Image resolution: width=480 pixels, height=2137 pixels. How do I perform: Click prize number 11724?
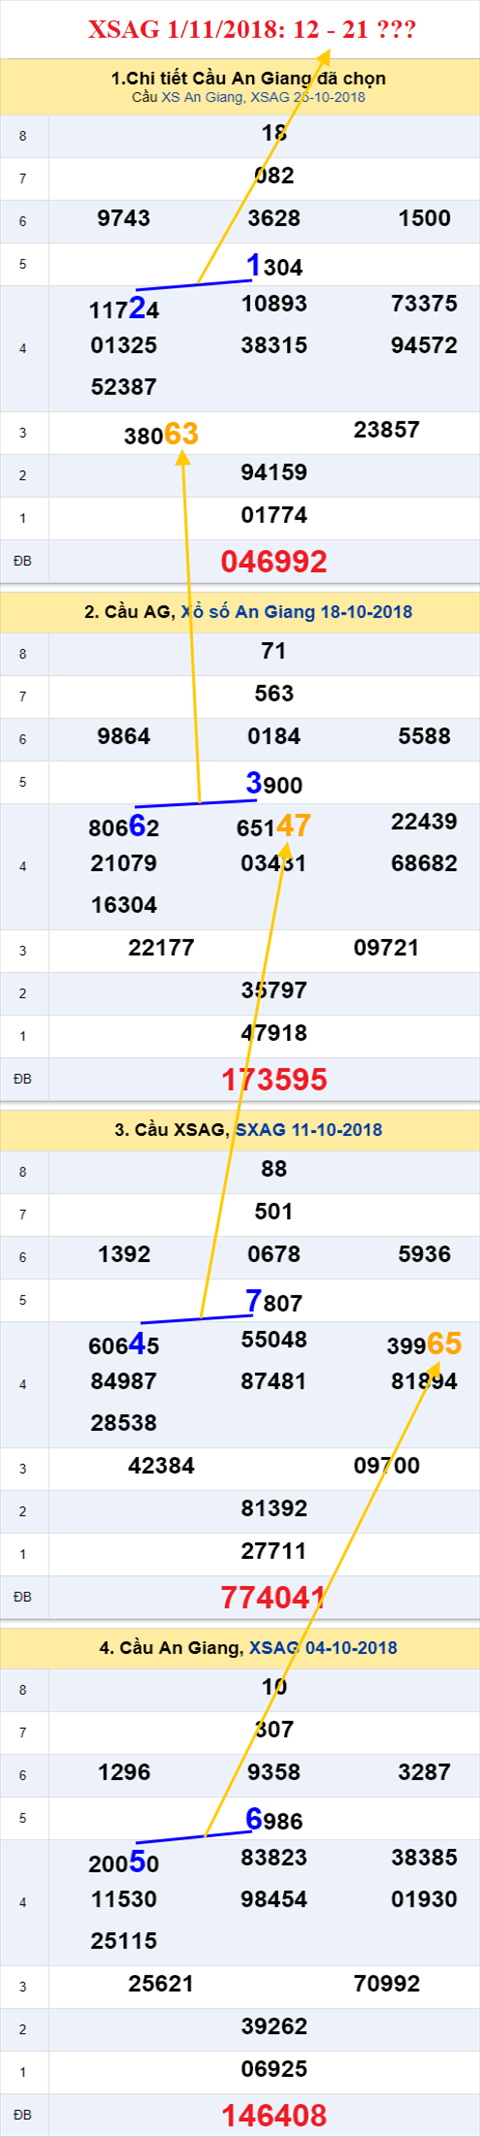pyautogui.click(x=124, y=309)
